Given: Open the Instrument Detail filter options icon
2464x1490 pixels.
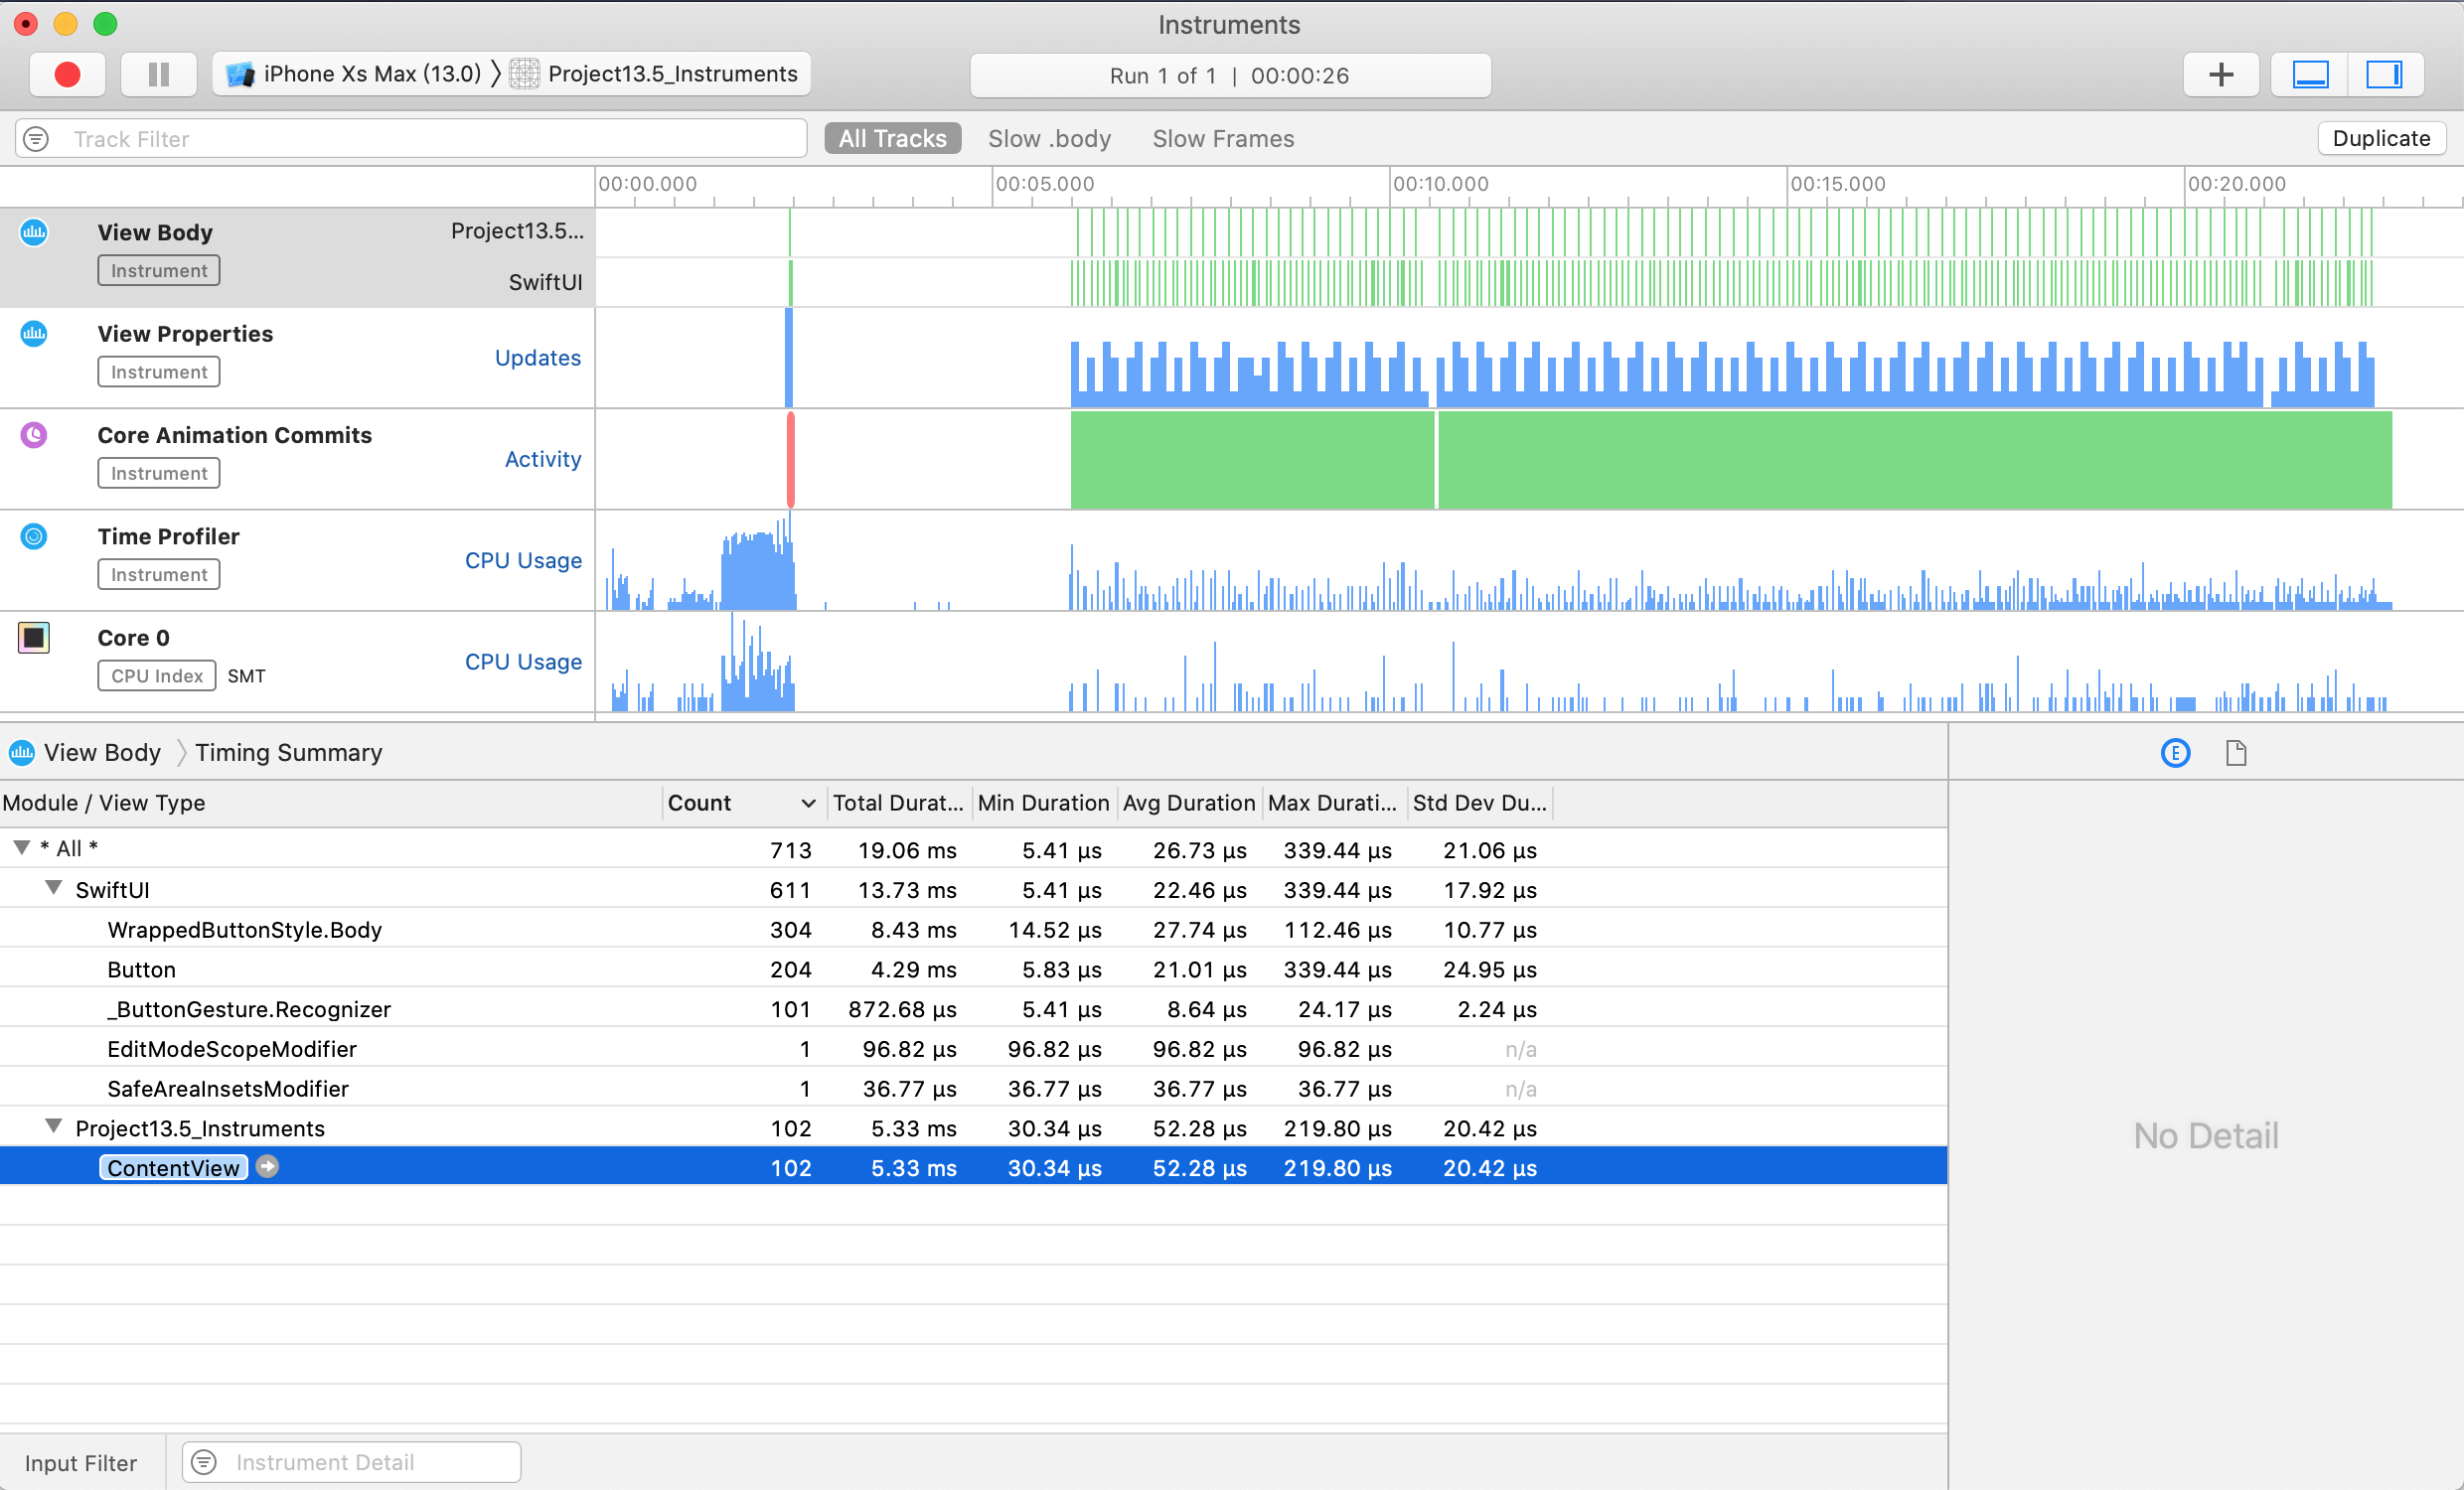Looking at the screenshot, I should pos(204,1462).
